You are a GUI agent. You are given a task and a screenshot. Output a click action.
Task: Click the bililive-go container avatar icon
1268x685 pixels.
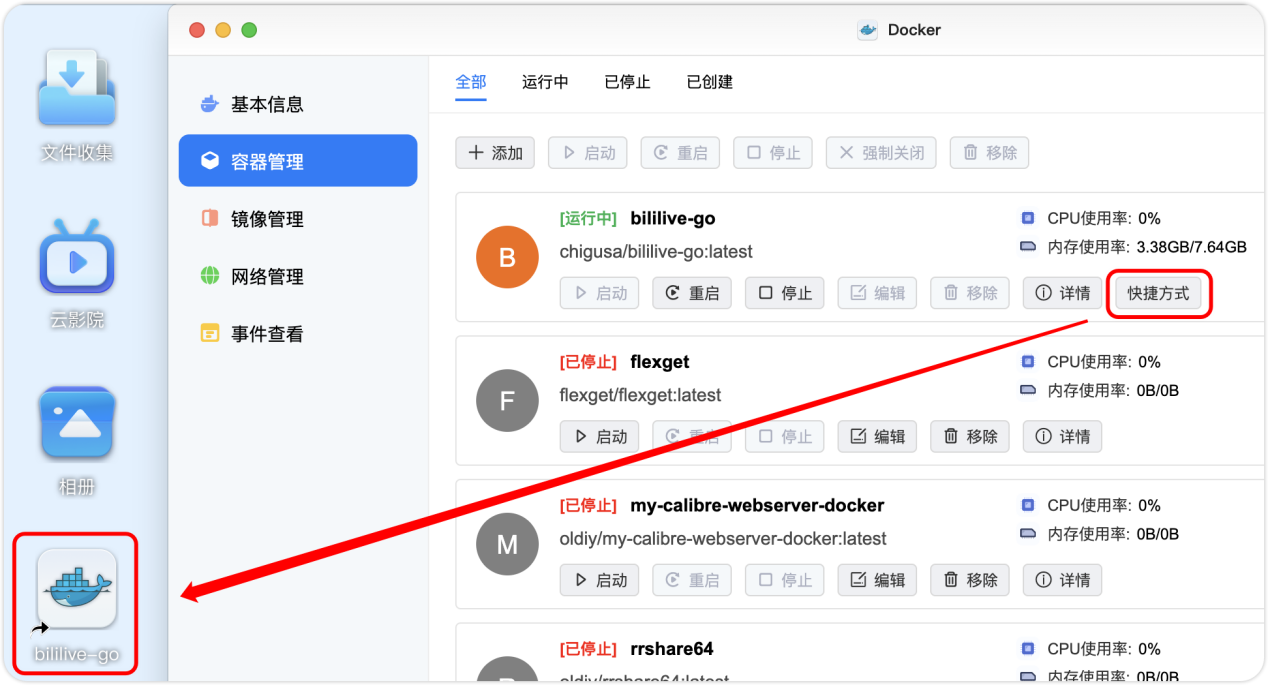click(507, 257)
